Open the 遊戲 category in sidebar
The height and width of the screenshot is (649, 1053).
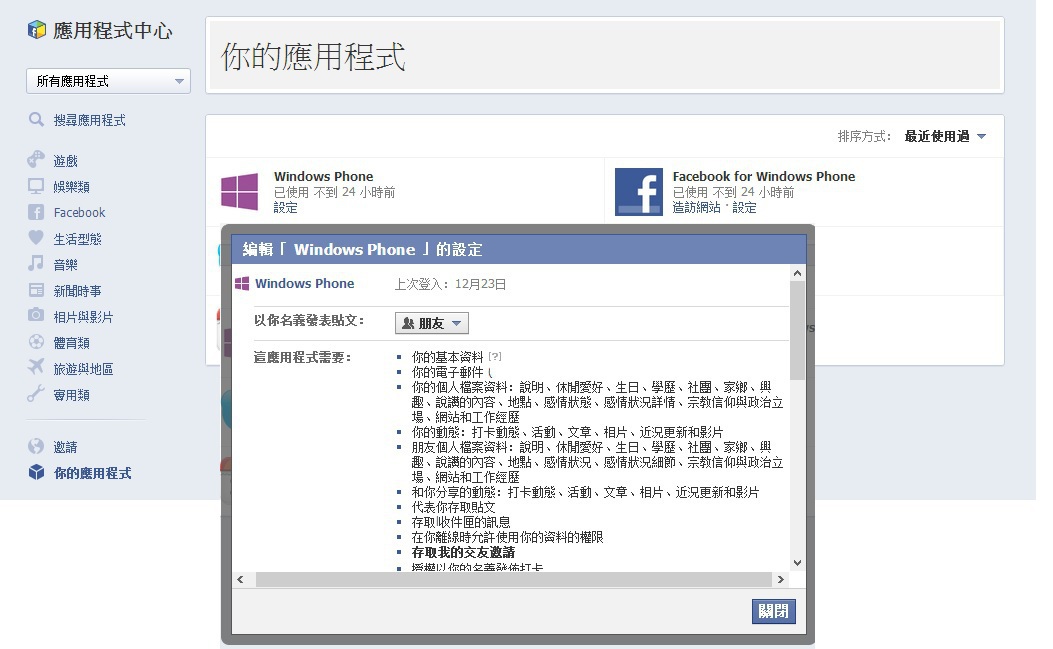pyautogui.click(x=66, y=161)
